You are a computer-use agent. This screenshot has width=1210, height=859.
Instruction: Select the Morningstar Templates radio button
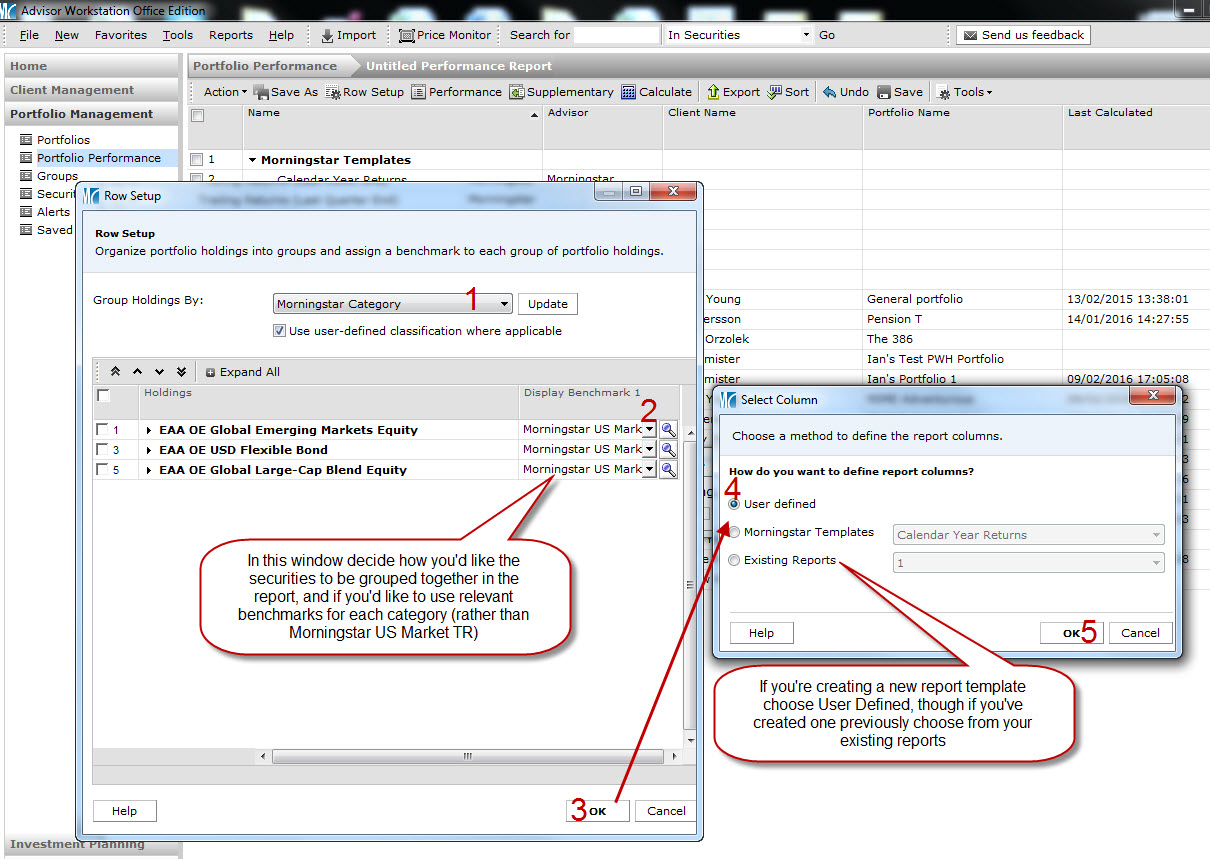(x=735, y=533)
